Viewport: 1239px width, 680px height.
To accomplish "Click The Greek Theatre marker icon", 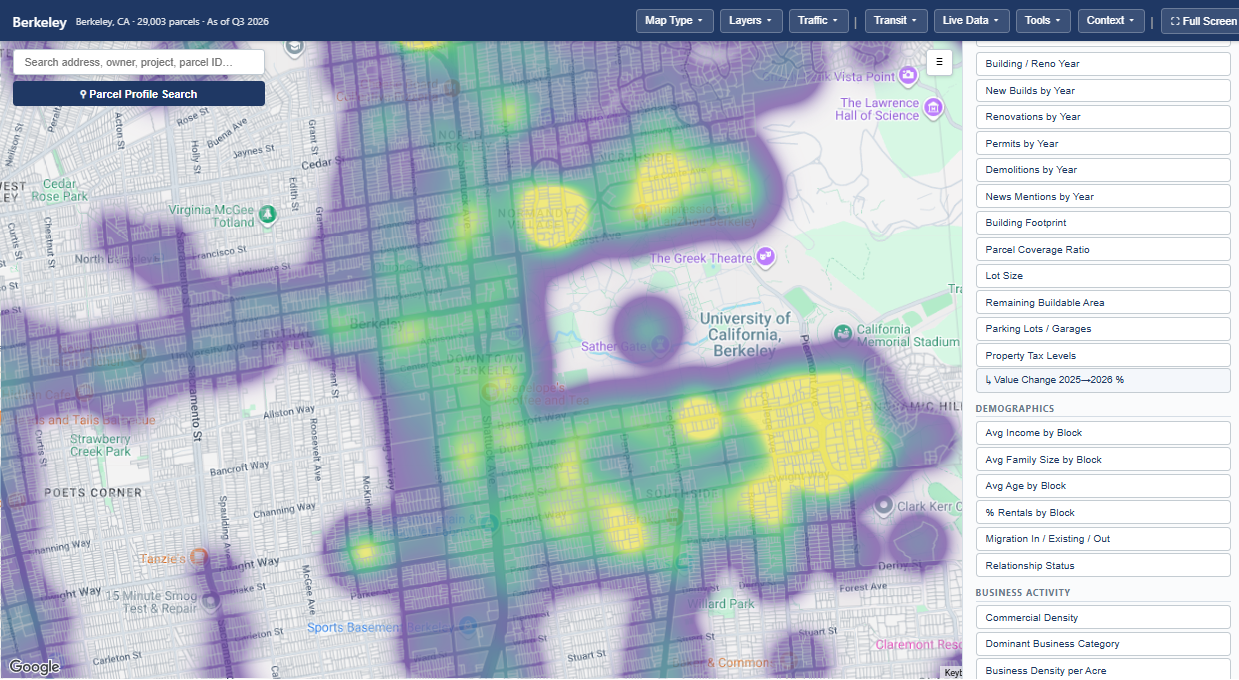I will coord(766,257).
